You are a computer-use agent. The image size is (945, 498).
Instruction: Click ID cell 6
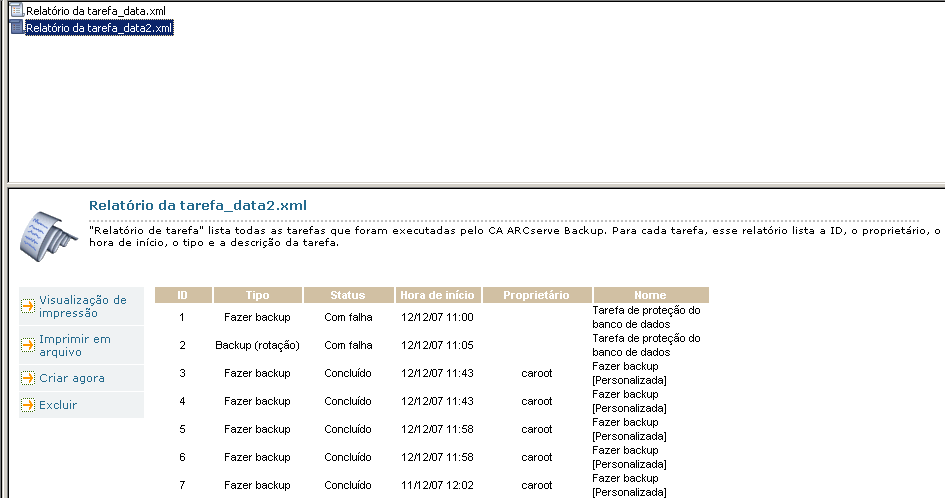(182, 457)
